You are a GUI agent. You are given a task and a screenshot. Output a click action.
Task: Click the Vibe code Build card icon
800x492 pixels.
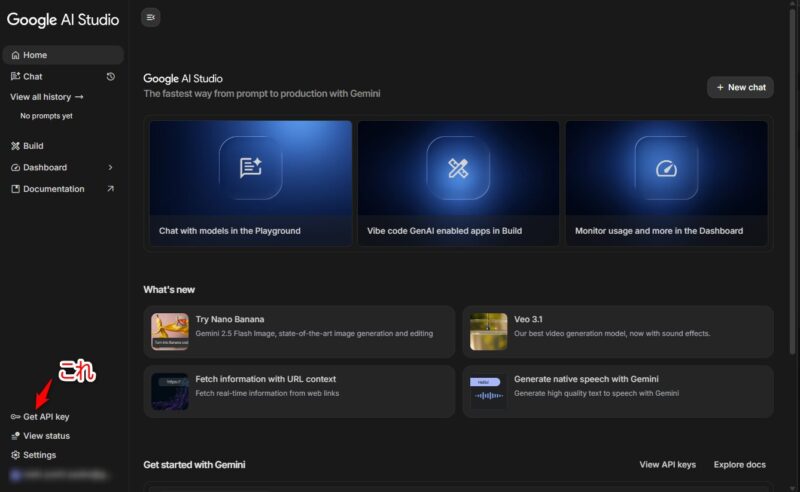click(x=458, y=168)
